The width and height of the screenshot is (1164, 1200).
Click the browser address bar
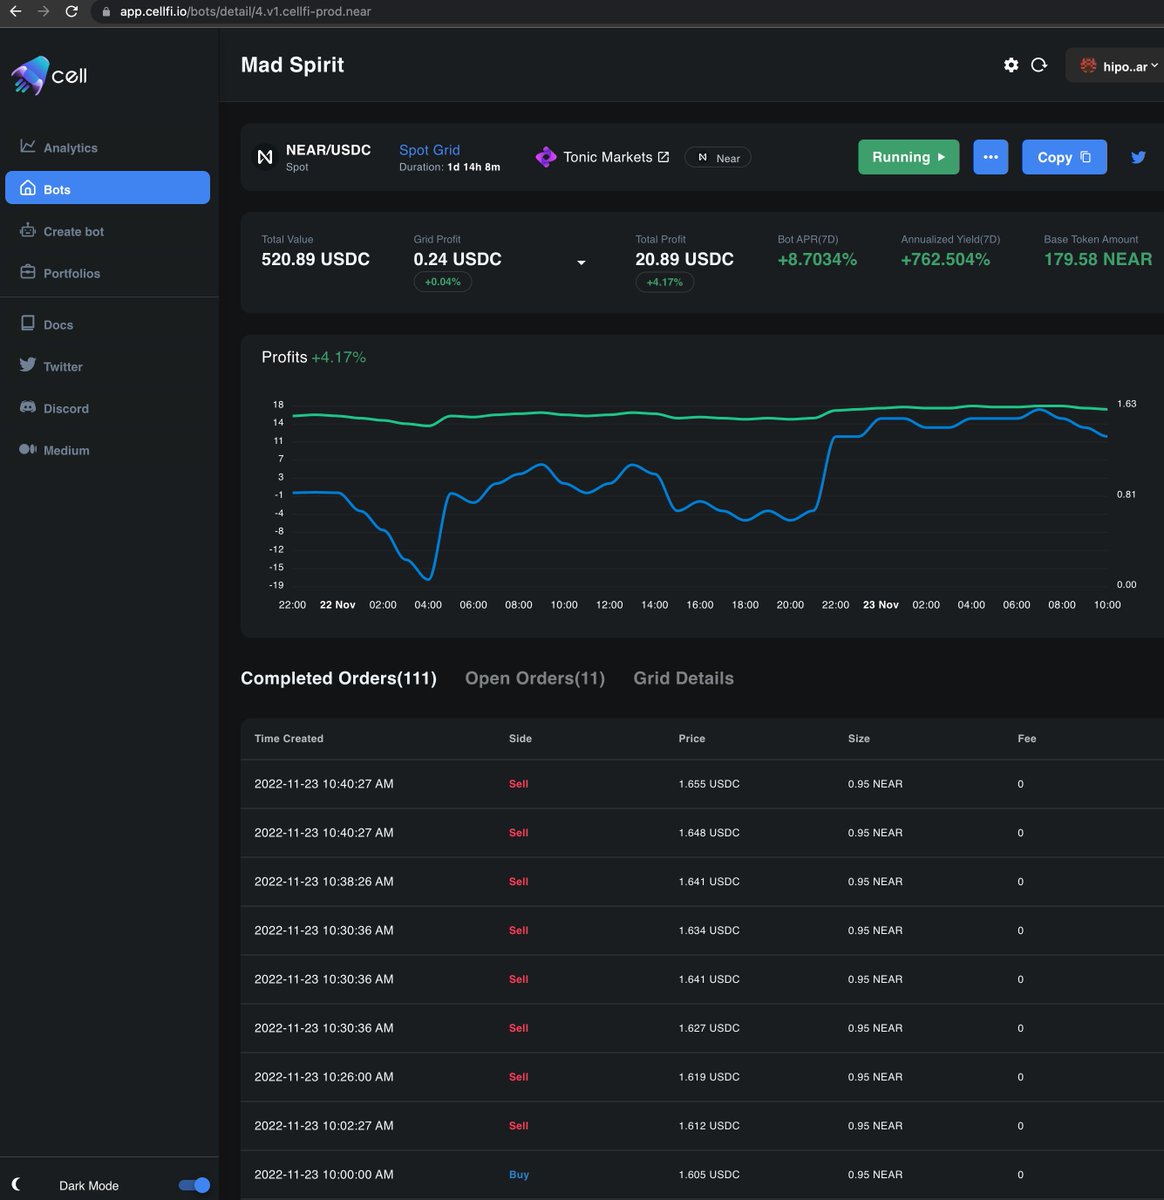coord(630,12)
